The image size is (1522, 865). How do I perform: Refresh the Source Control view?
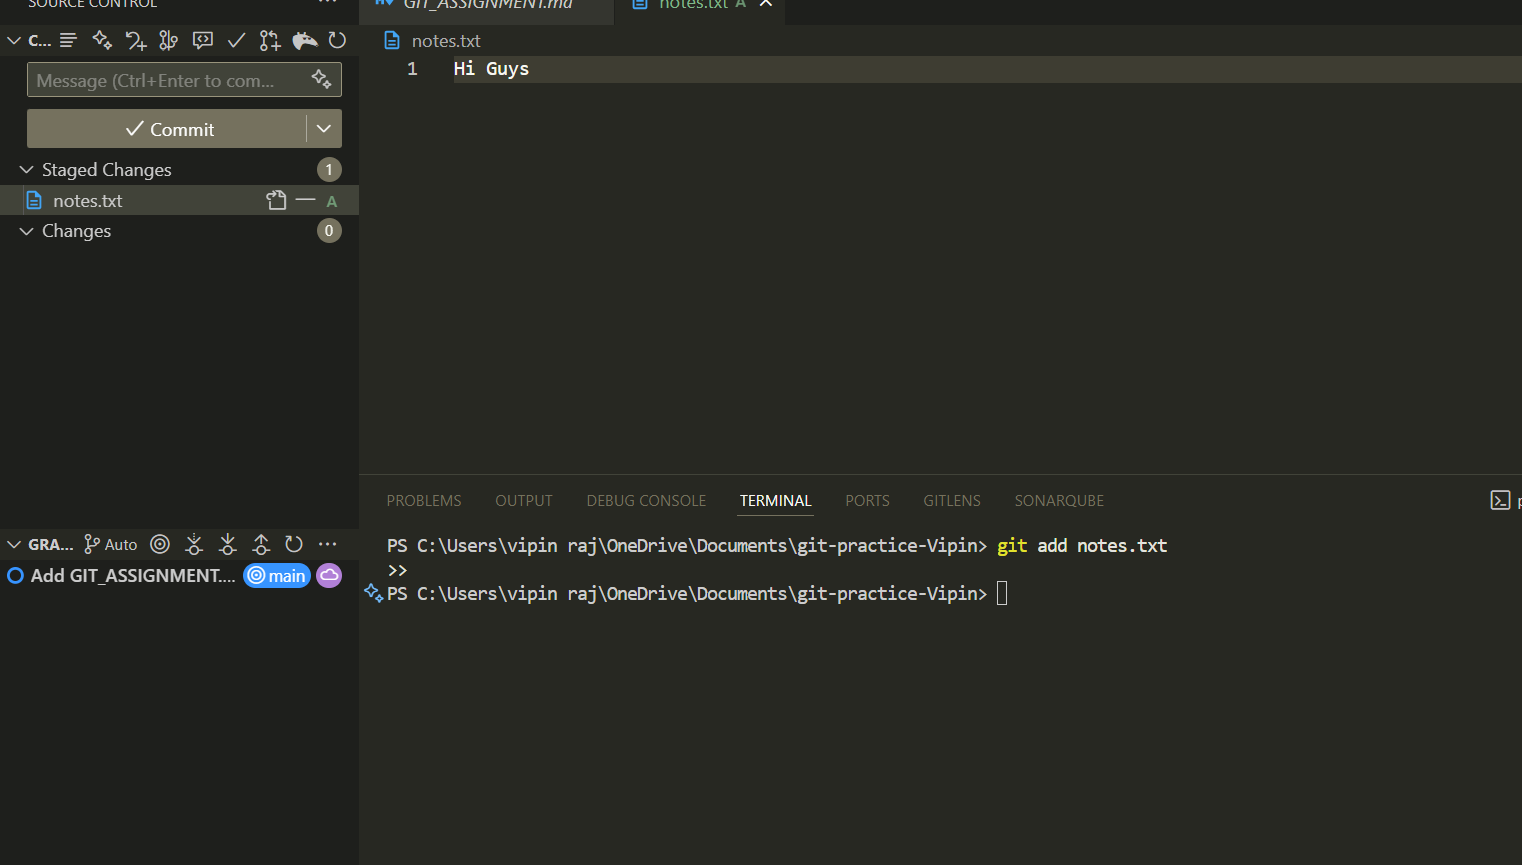click(x=338, y=40)
